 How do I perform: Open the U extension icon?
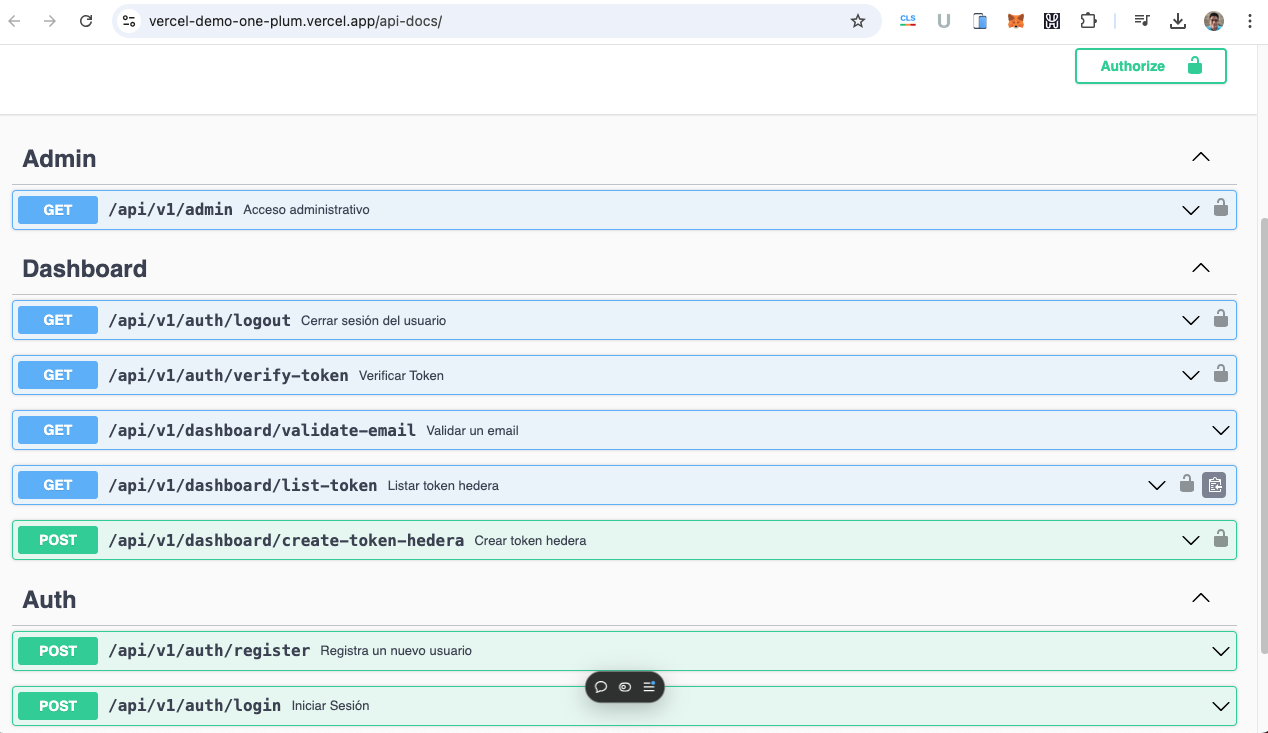944,21
